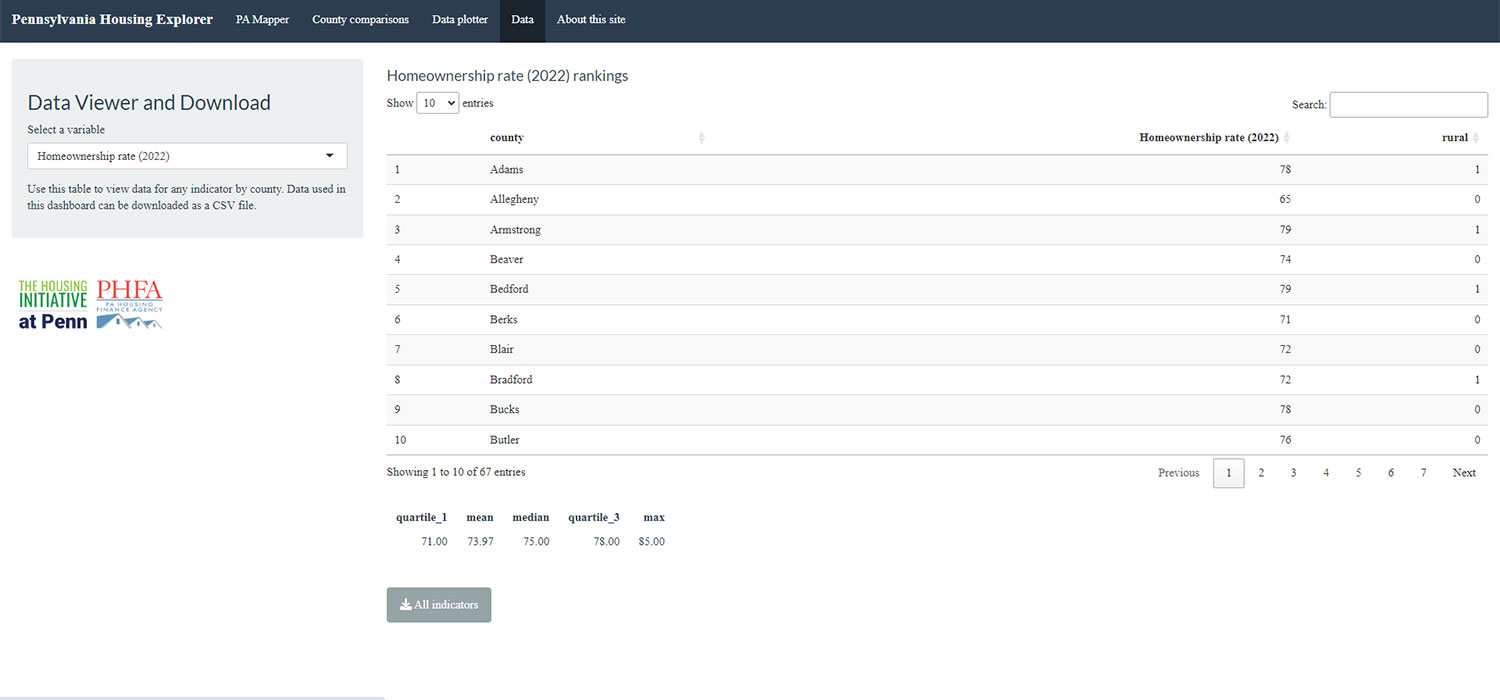Go to the Data plotter section

pyautogui.click(x=459, y=19)
